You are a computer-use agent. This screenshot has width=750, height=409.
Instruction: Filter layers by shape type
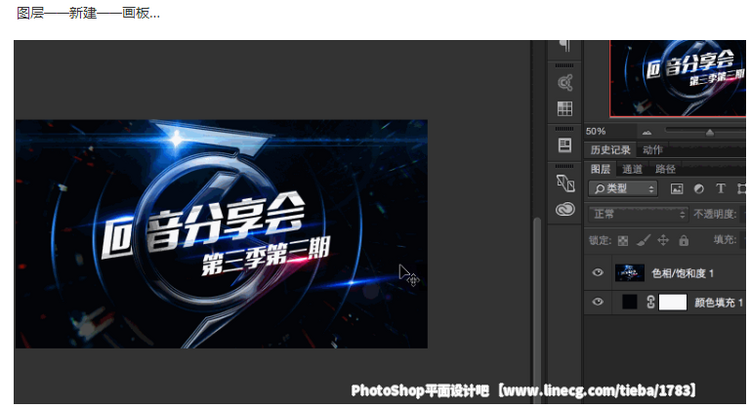[x=741, y=189]
